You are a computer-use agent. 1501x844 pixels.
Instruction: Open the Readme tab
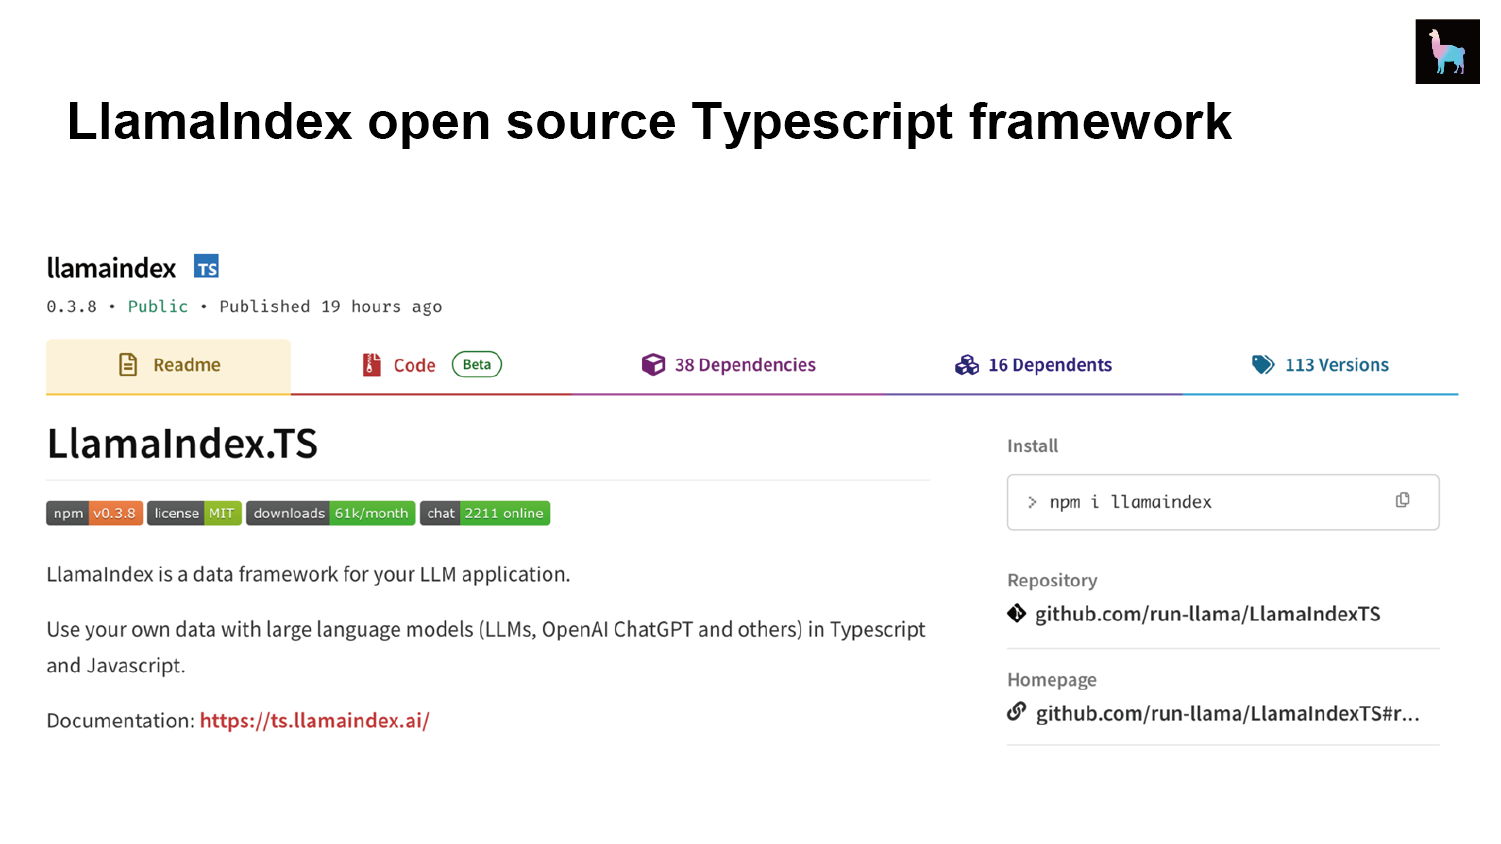pos(168,366)
